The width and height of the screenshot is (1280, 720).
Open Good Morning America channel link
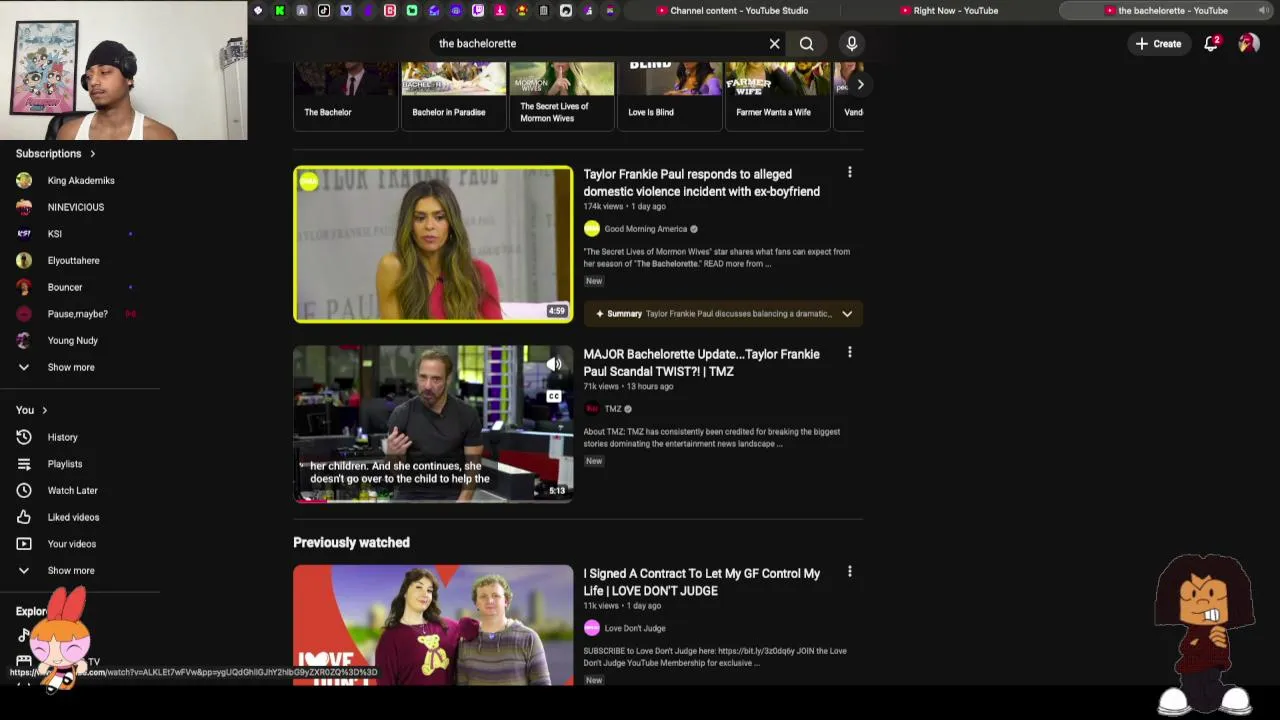coord(645,229)
